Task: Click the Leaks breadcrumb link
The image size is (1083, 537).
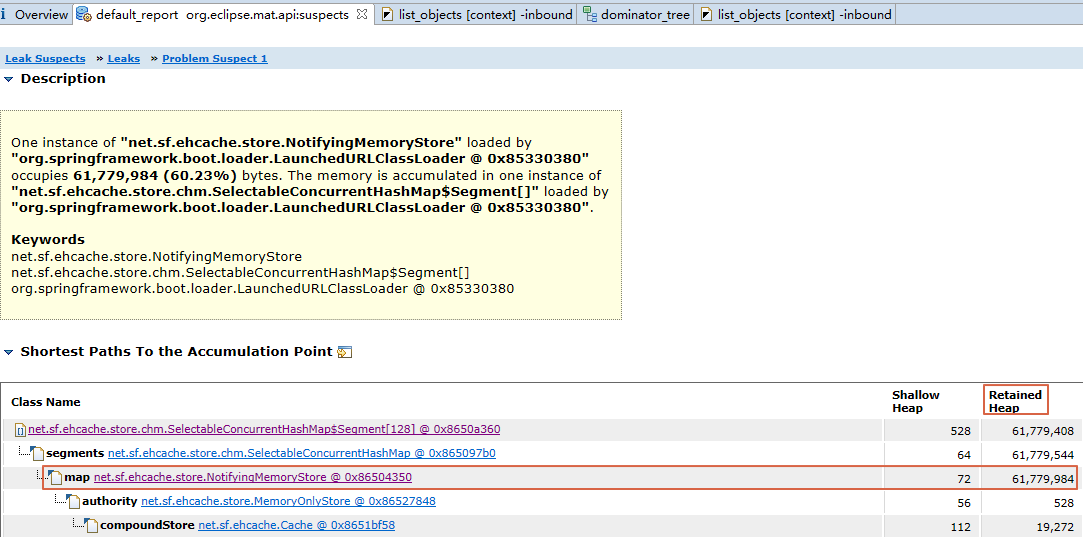Action: [124, 59]
